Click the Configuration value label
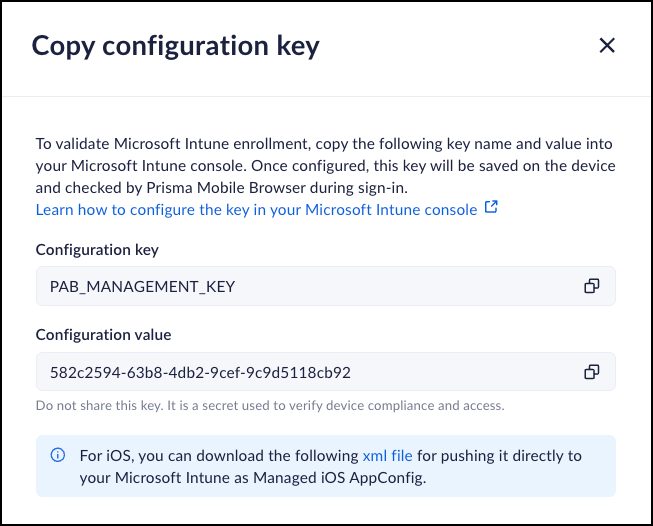The height and width of the screenshot is (526, 653). click(103, 335)
